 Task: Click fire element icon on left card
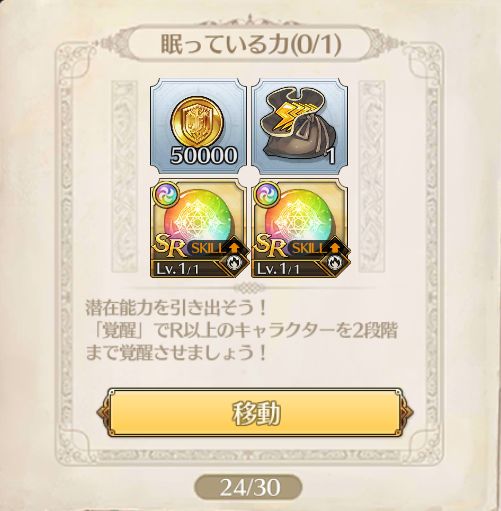[x=233, y=263]
